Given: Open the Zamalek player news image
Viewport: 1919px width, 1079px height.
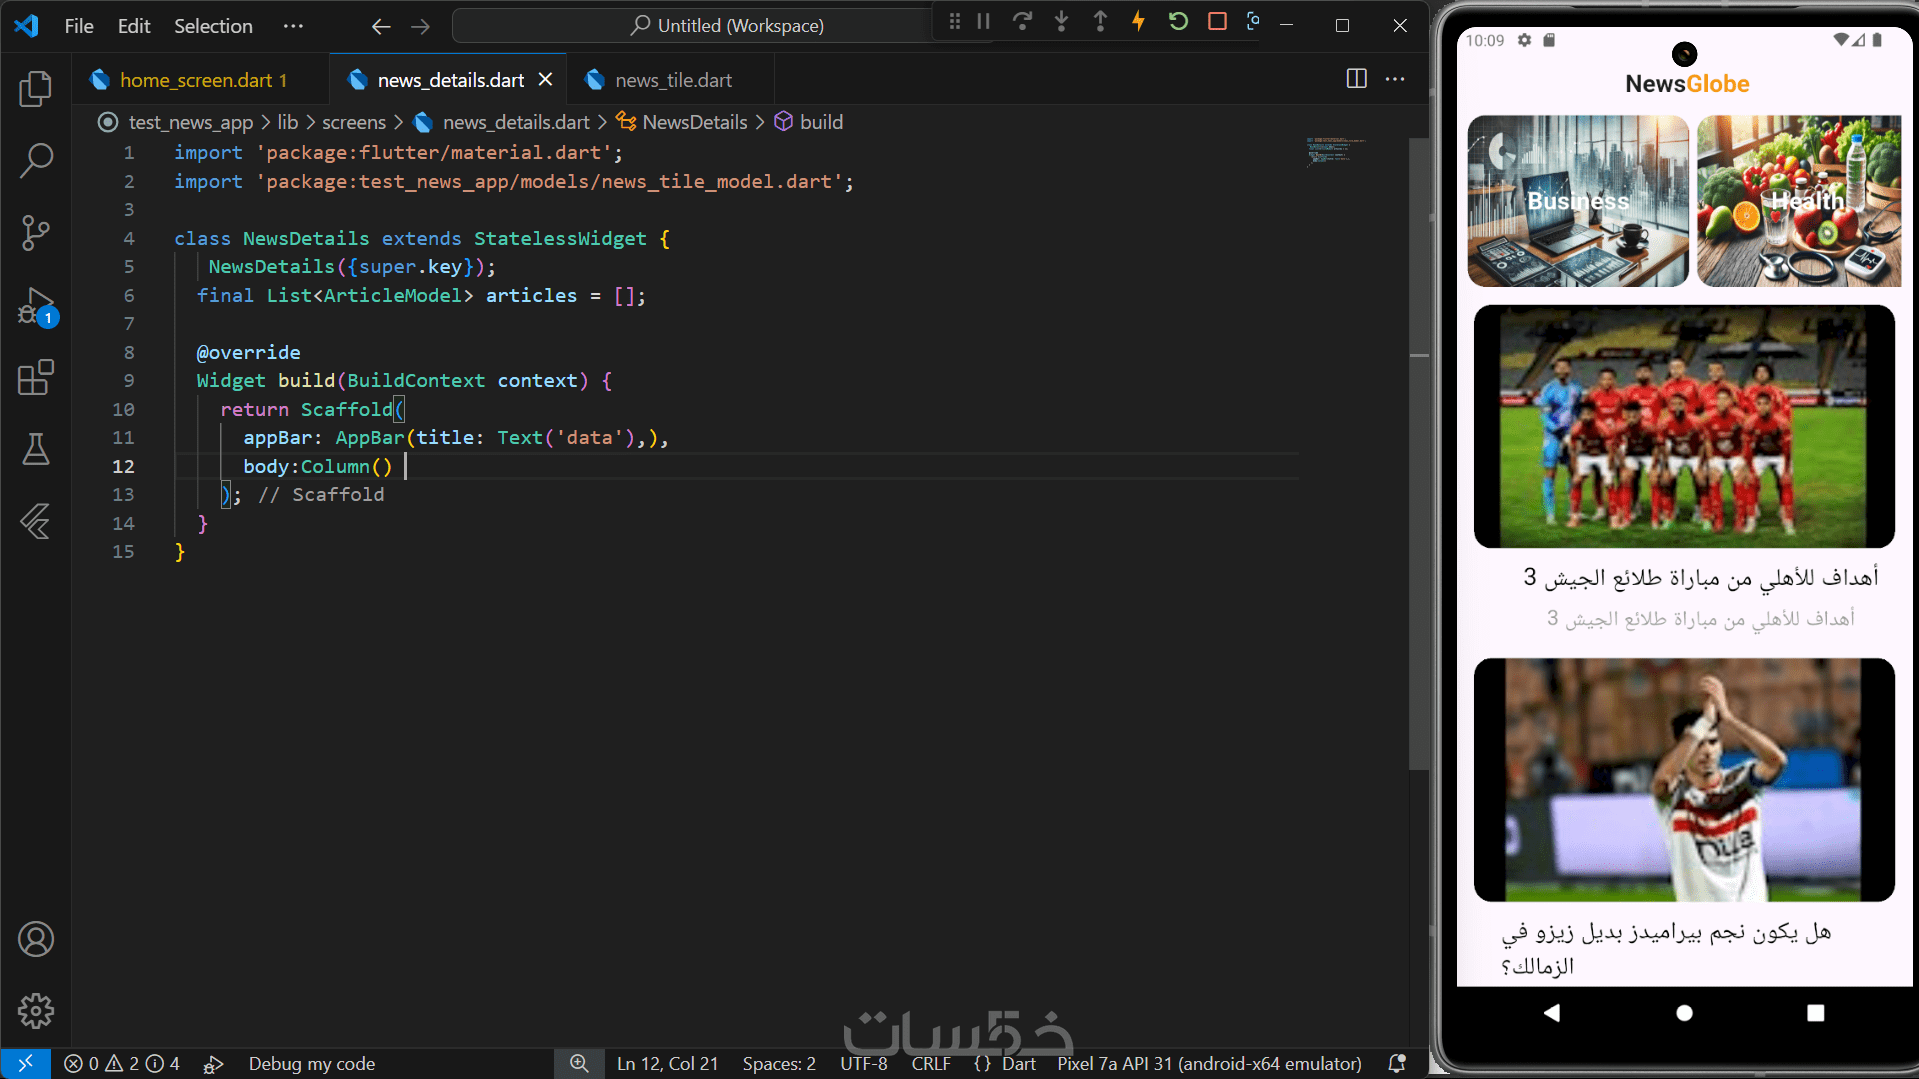Looking at the screenshot, I should [x=1684, y=780].
